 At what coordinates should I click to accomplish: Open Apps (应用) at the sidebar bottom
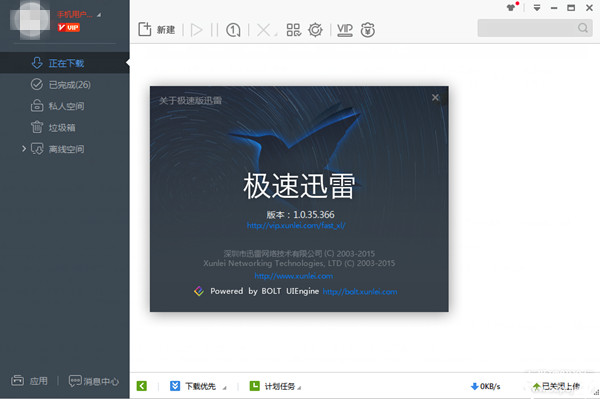30,381
